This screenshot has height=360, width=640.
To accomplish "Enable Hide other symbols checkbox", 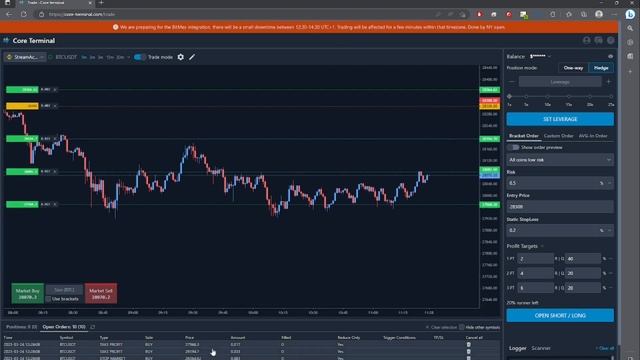I will [462, 327].
